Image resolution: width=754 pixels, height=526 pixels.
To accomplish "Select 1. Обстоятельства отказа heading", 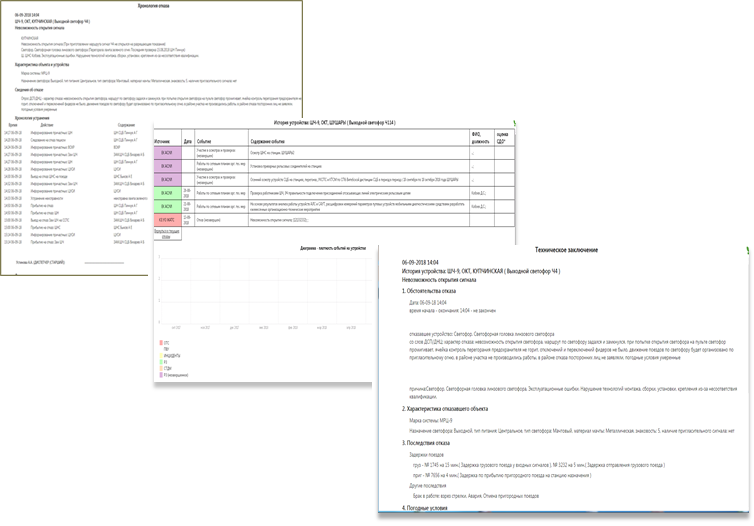I will pyautogui.click(x=429, y=291).
